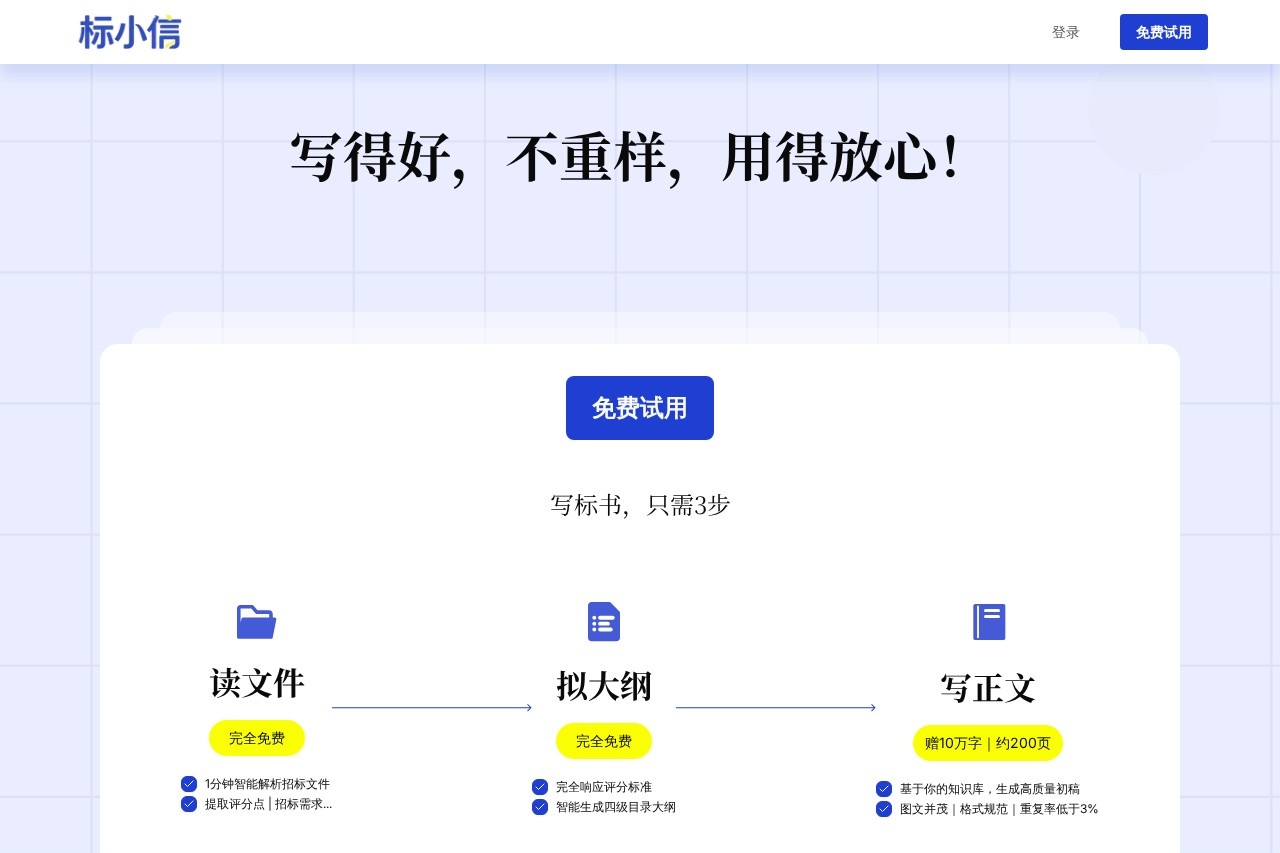This screenshot has height=853, width=1280.
Task: Click checkmark beside 提取评分点 | 招标需求
Action: point(189,804)
